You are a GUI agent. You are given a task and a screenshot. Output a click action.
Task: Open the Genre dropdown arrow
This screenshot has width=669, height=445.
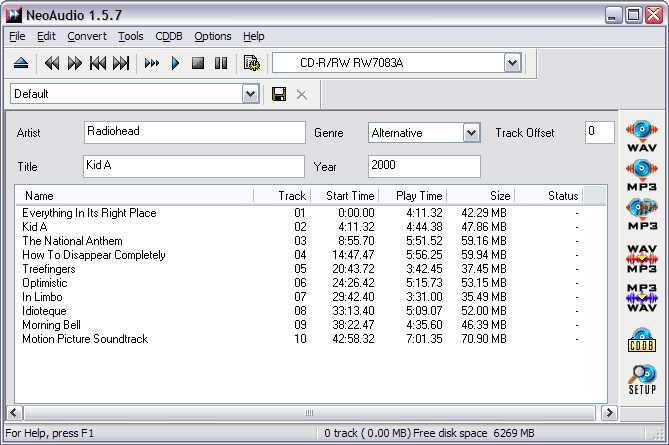click(471, 133)
